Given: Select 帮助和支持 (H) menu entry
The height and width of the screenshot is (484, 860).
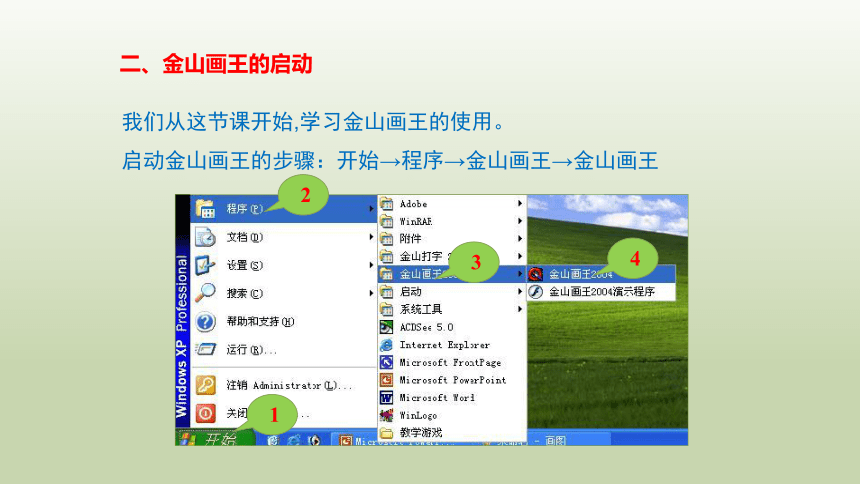Looking at the screenshot, I should tap(284, 322).
